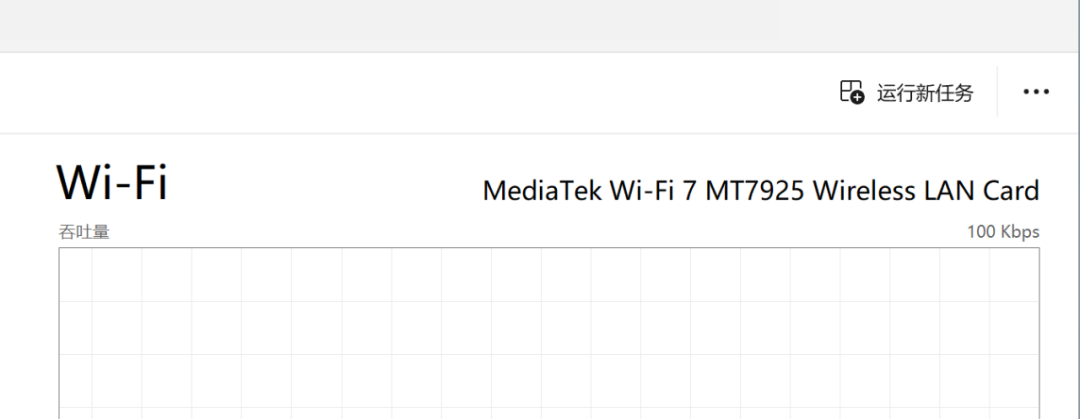Click the center of the throughput graph
This screenshot has height=419, width=1080.
pyautogui.click(x=549, y=333)
